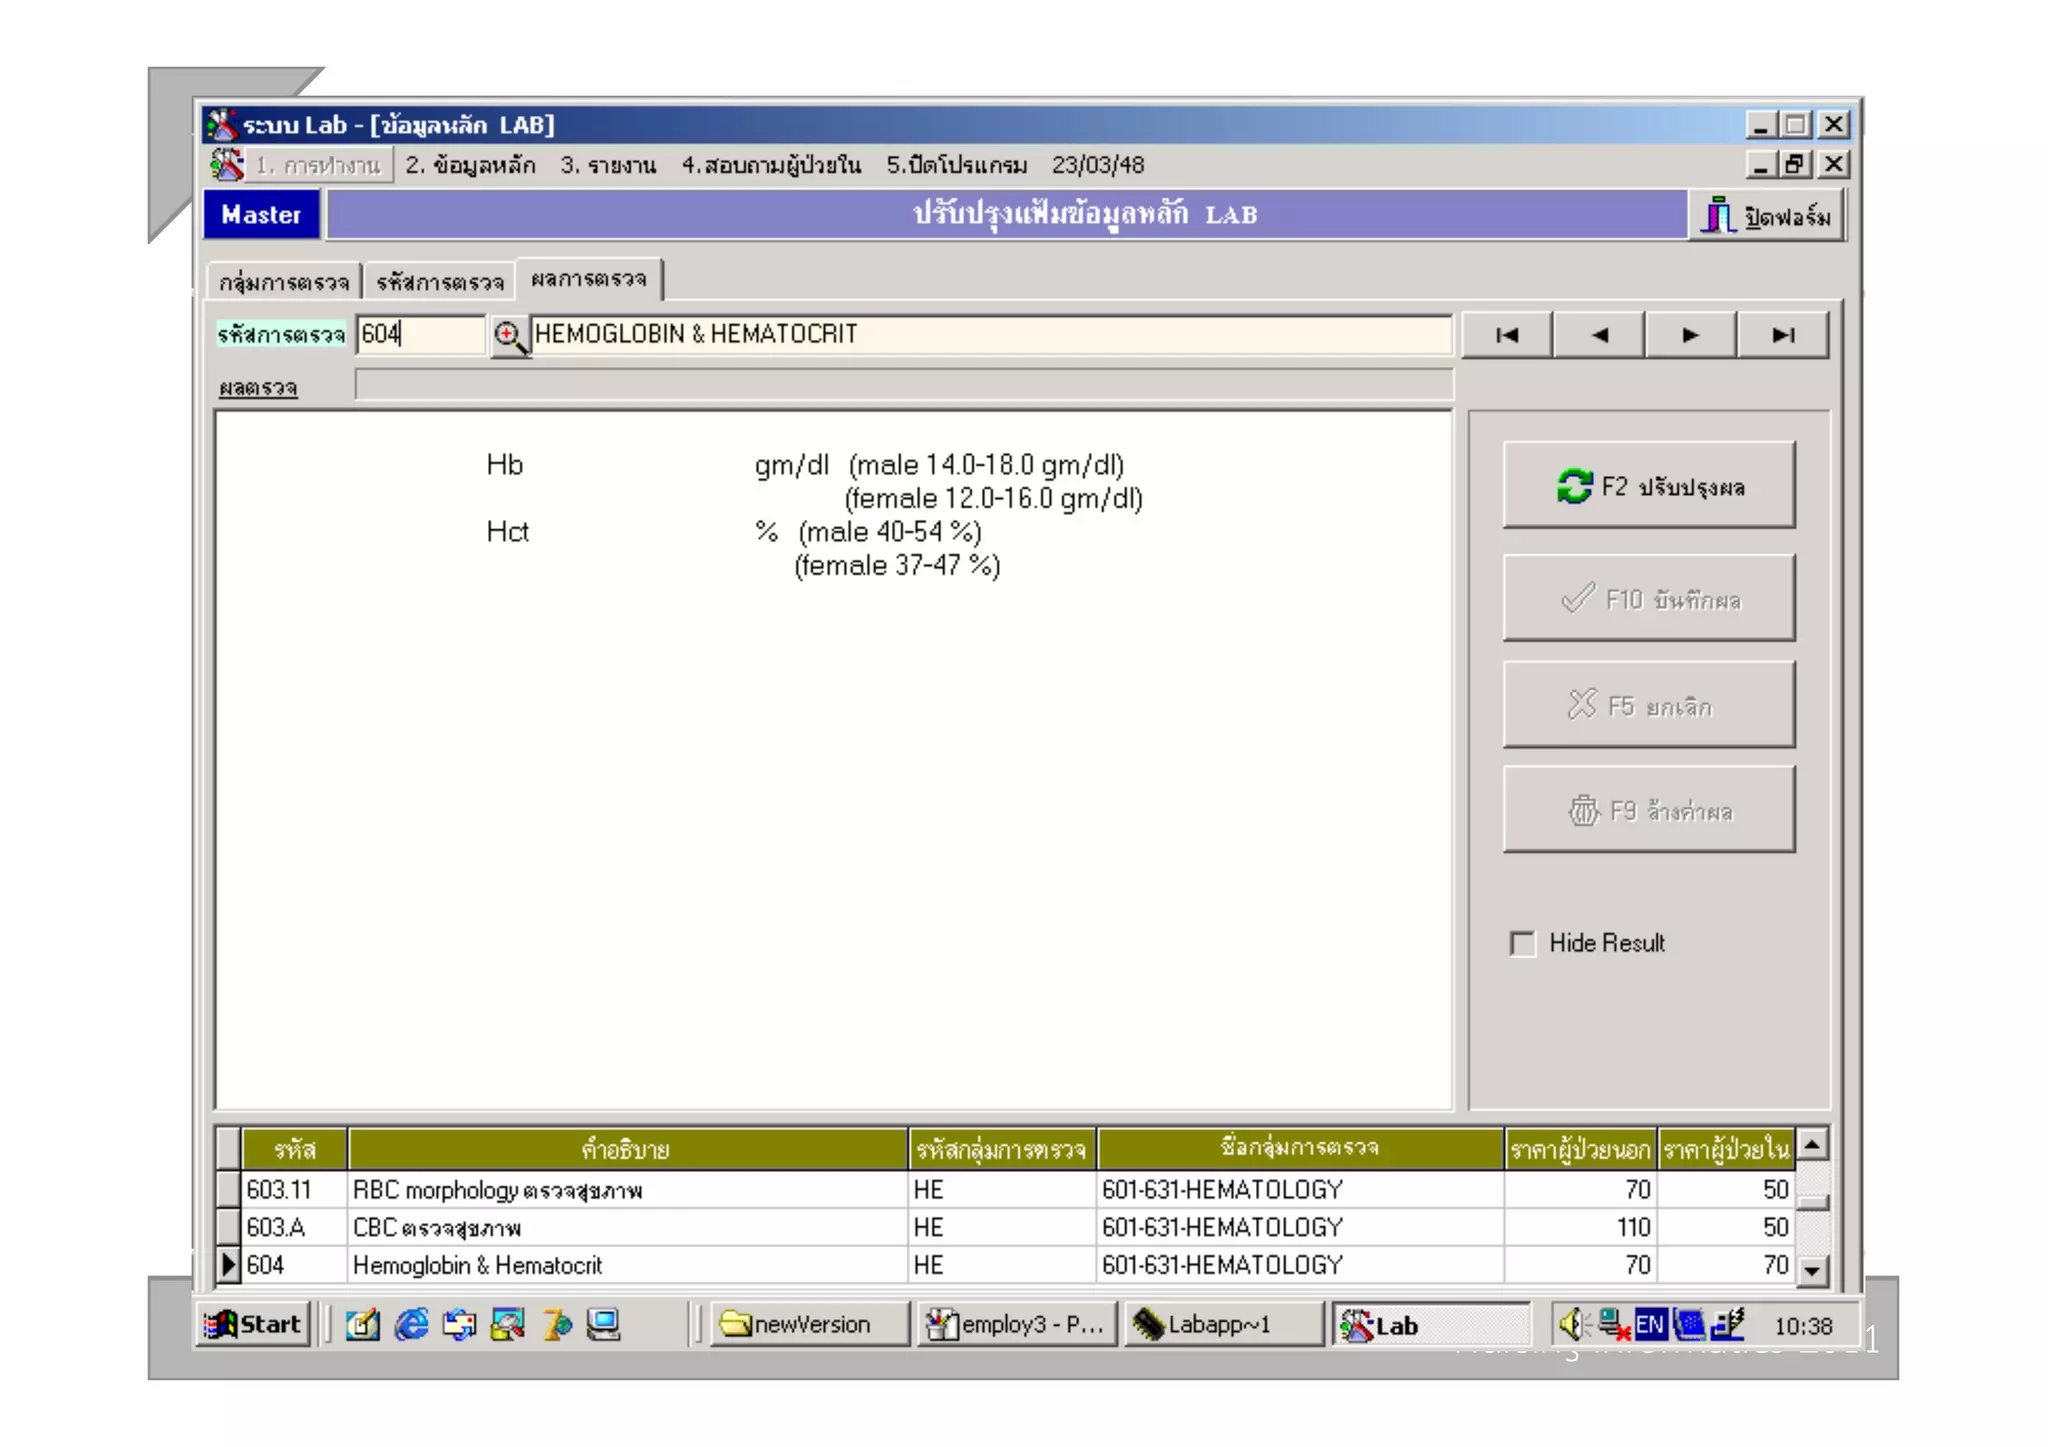The width and height of the screenshot is (2048, 1447).
Task: Go to next record arrow
Action: (1690, 335)
